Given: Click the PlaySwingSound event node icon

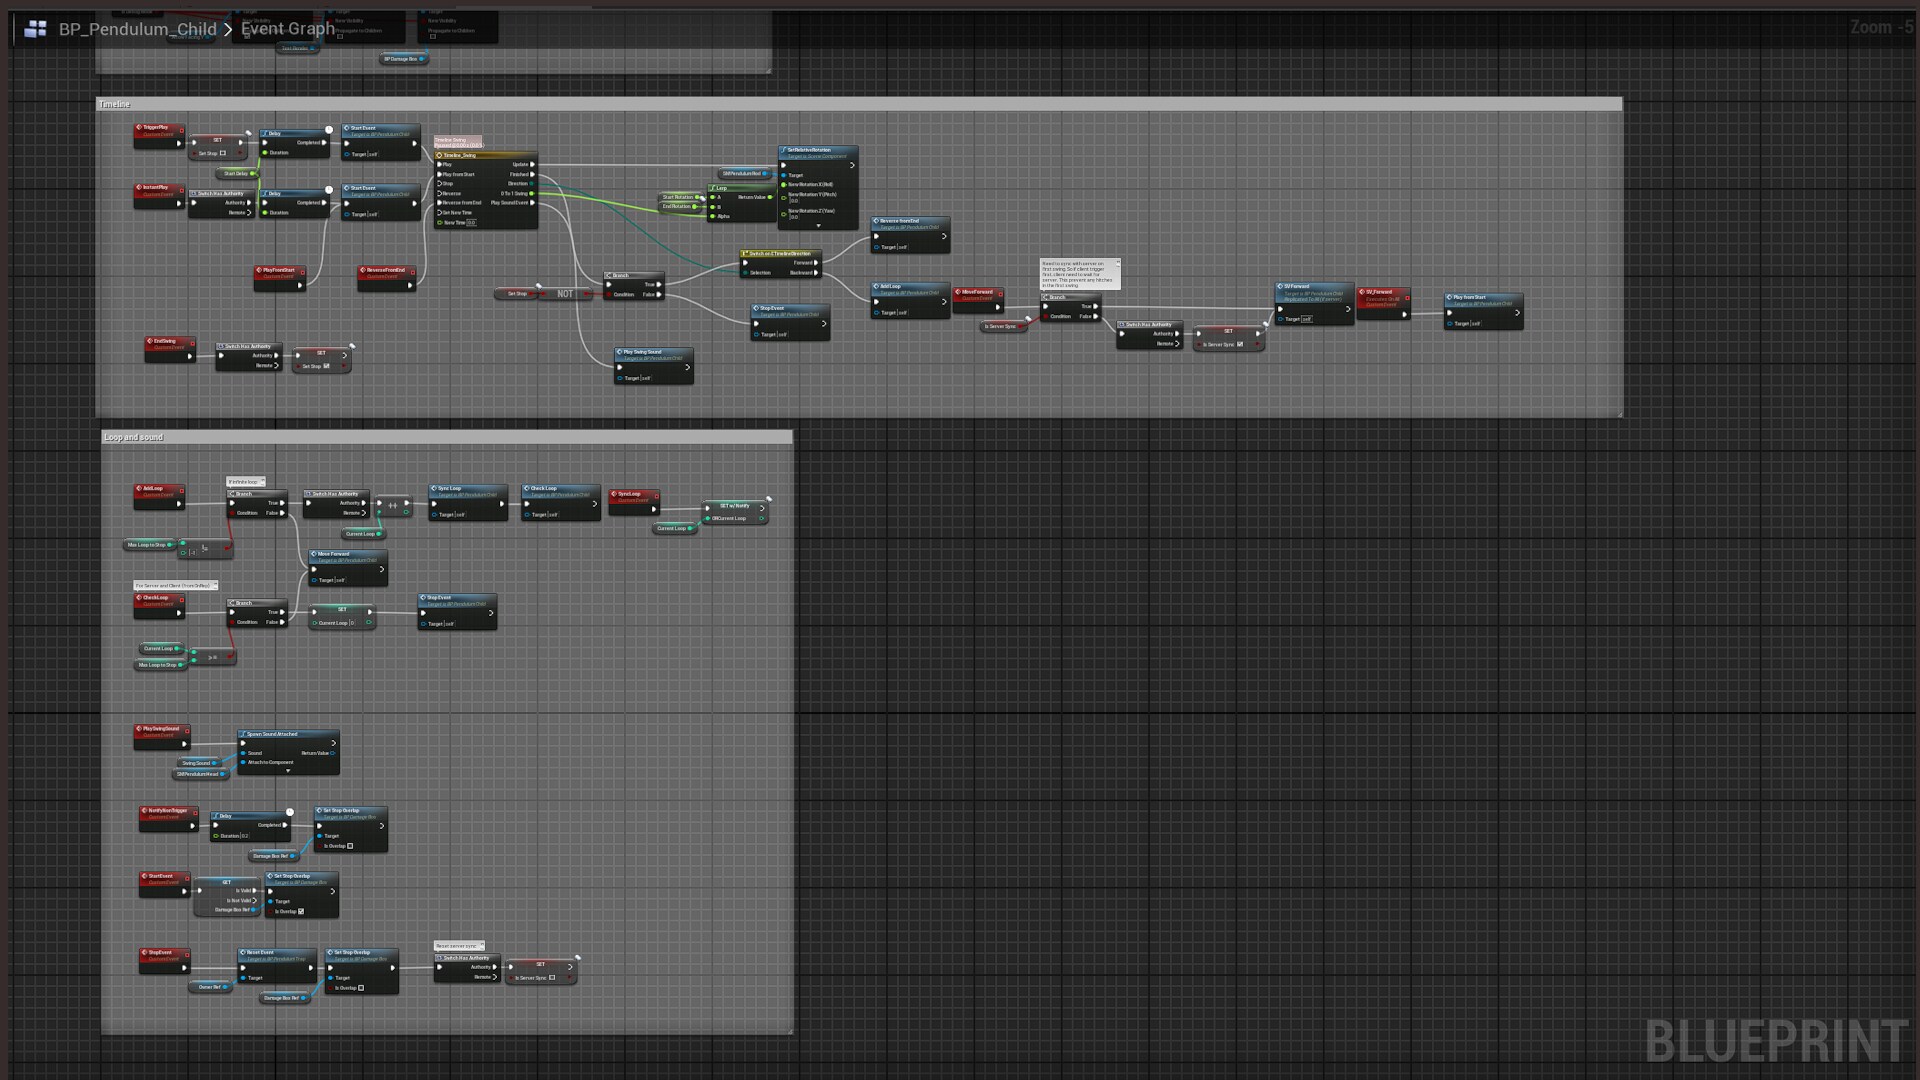Looking at the screenshot, I should coord(139,729).
